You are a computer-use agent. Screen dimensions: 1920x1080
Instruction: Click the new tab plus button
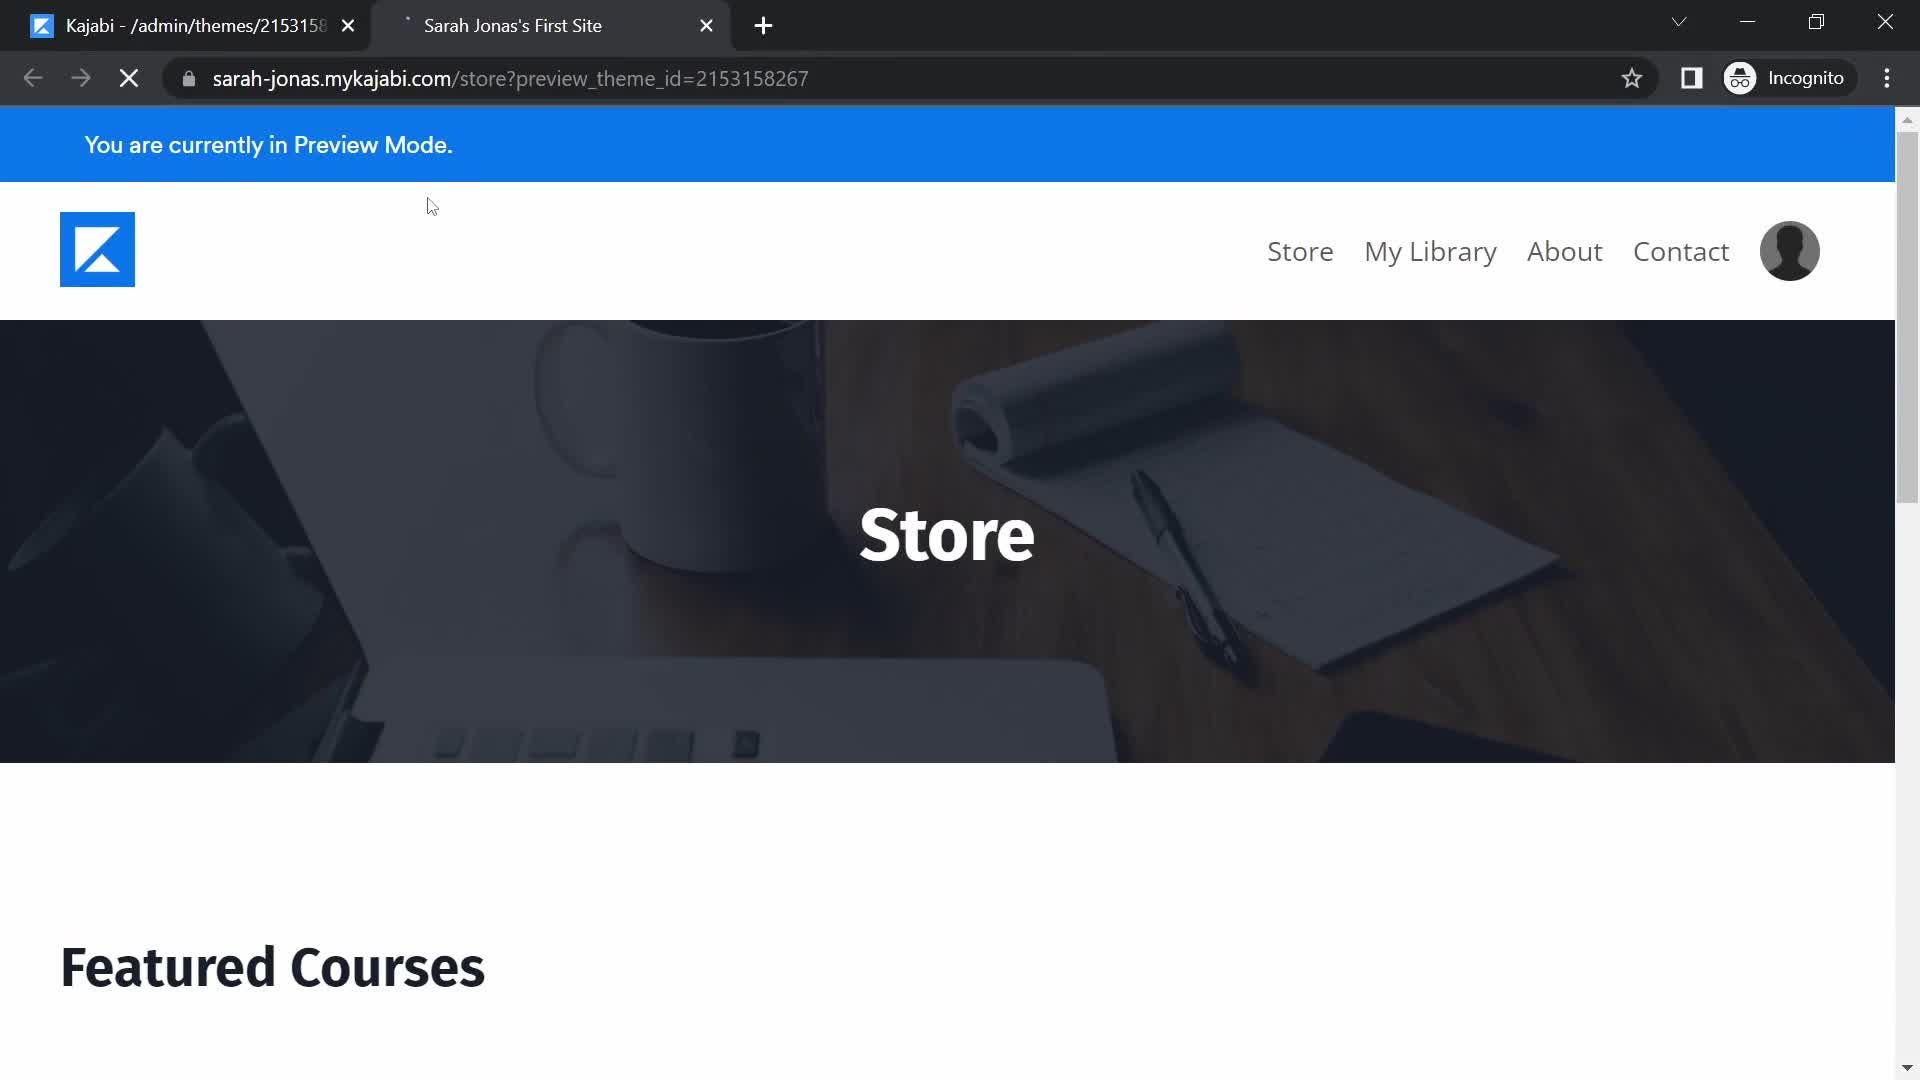(x=764, y=24)
